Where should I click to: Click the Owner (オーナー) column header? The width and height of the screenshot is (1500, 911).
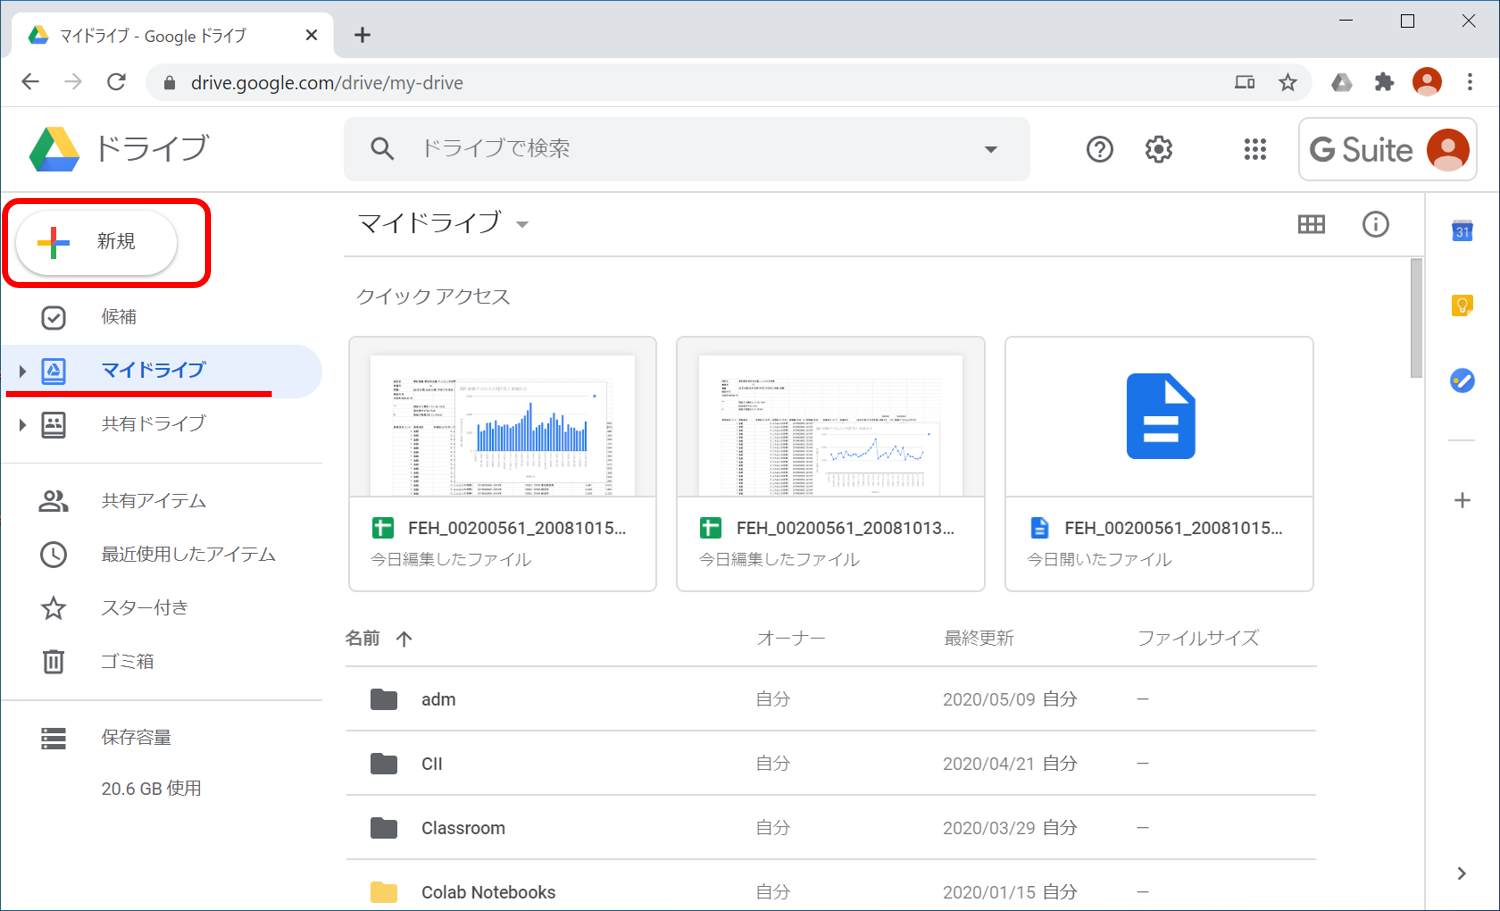click(x=791, y=638)
